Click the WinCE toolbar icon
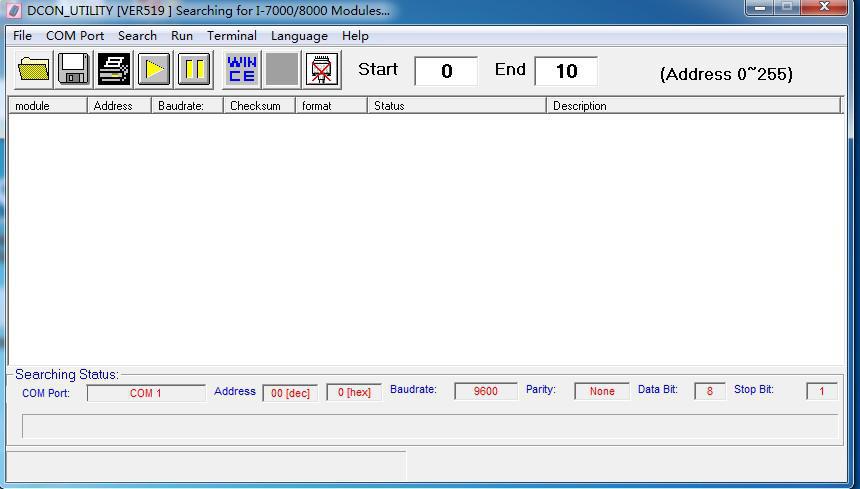The image size is (860, 489). 241,70
